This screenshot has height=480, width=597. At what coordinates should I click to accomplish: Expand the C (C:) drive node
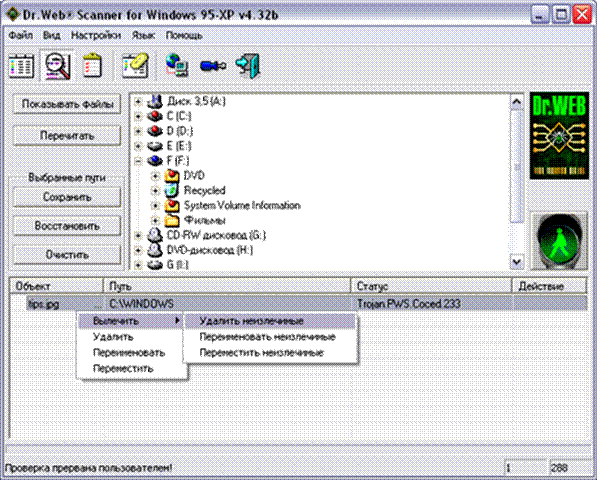coord(138,116)
